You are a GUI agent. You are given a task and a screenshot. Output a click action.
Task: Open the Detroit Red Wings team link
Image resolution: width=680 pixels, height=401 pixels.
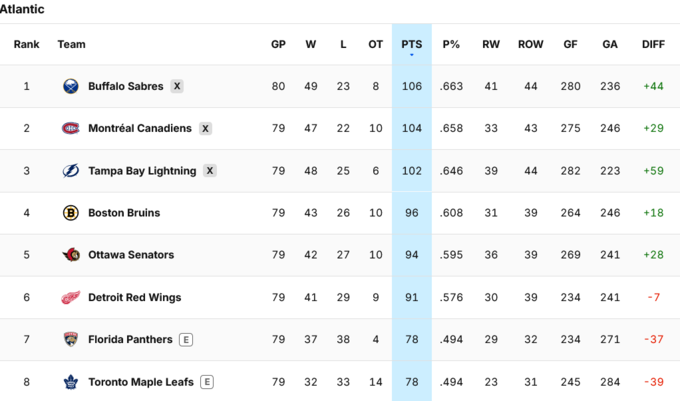[134, 297]
